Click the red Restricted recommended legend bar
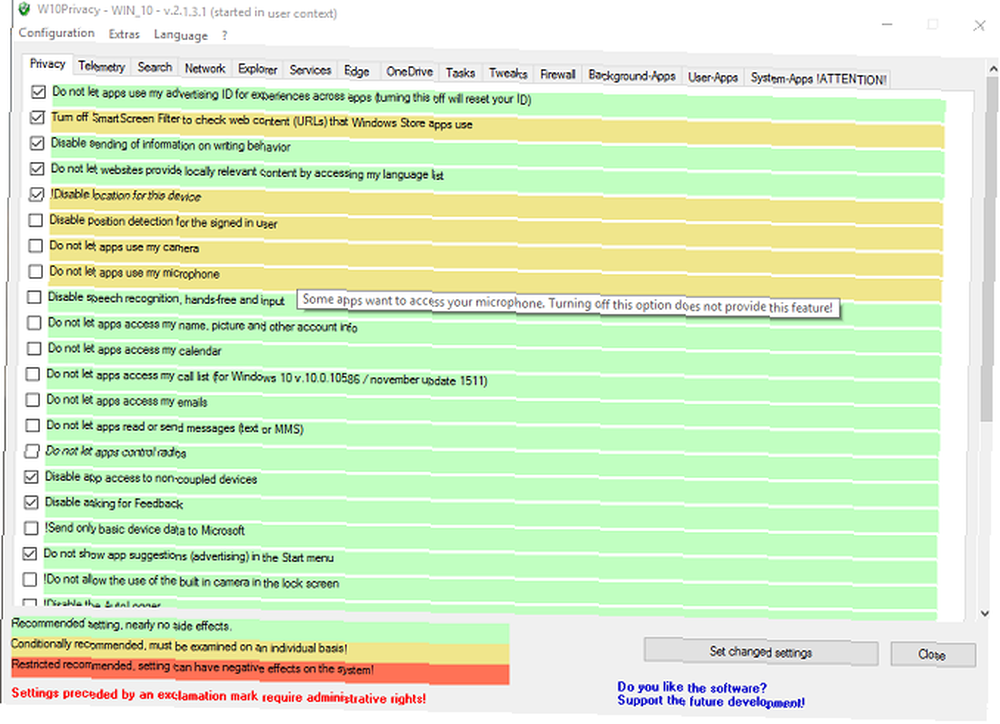The width and height of the screenshot is (1000, 724). (260, 671)
